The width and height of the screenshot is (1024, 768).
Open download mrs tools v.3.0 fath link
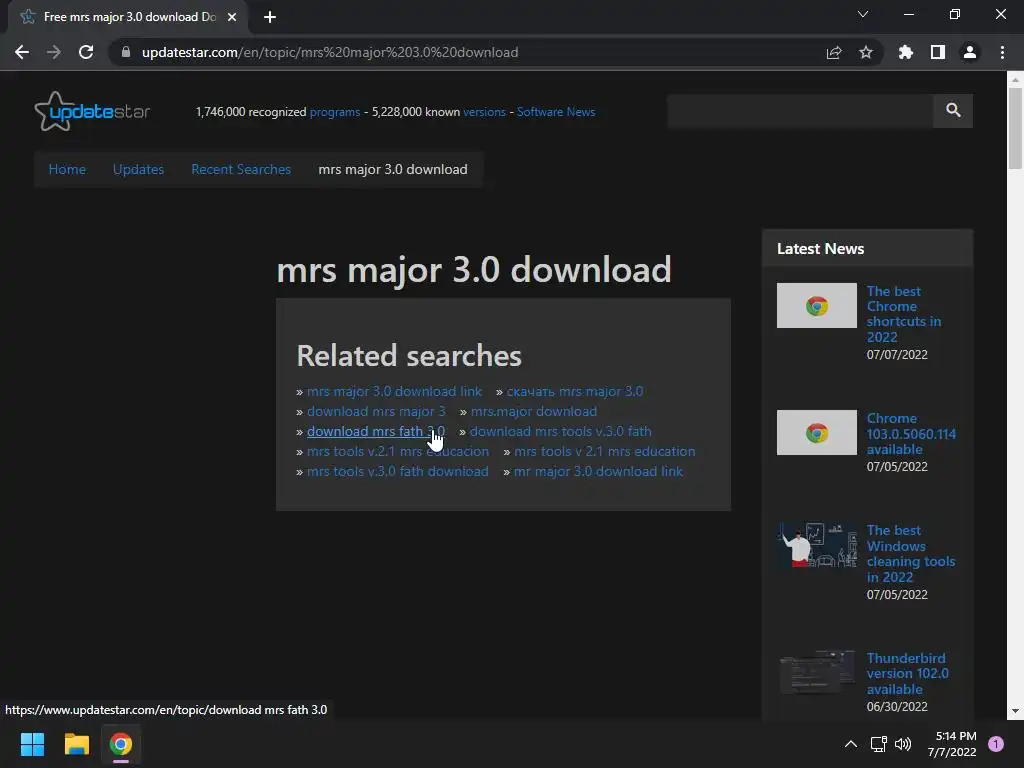[560, 432]
